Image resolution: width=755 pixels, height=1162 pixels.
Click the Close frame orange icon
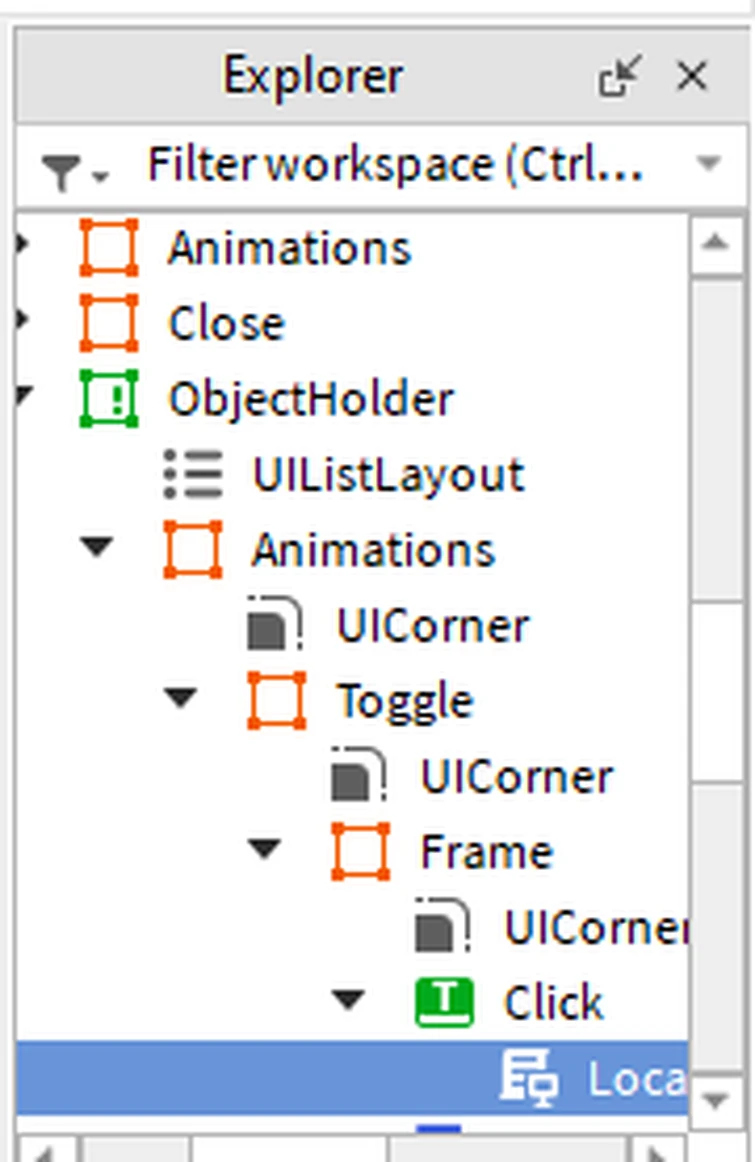pos(109,323)
